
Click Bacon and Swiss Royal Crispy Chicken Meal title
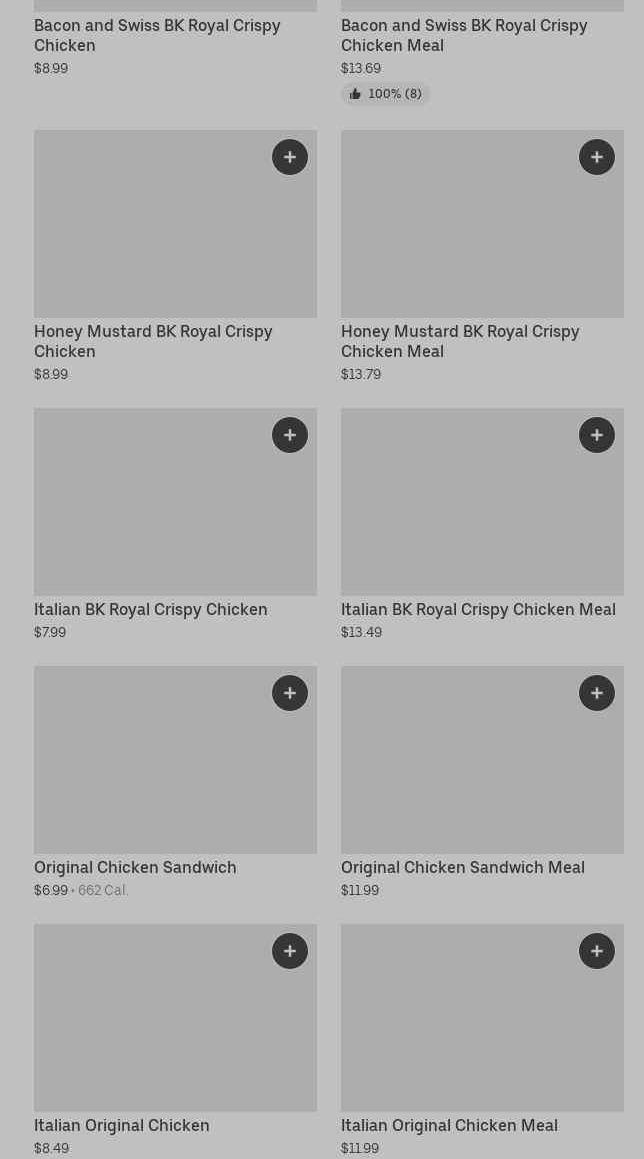tap(464, 35)
